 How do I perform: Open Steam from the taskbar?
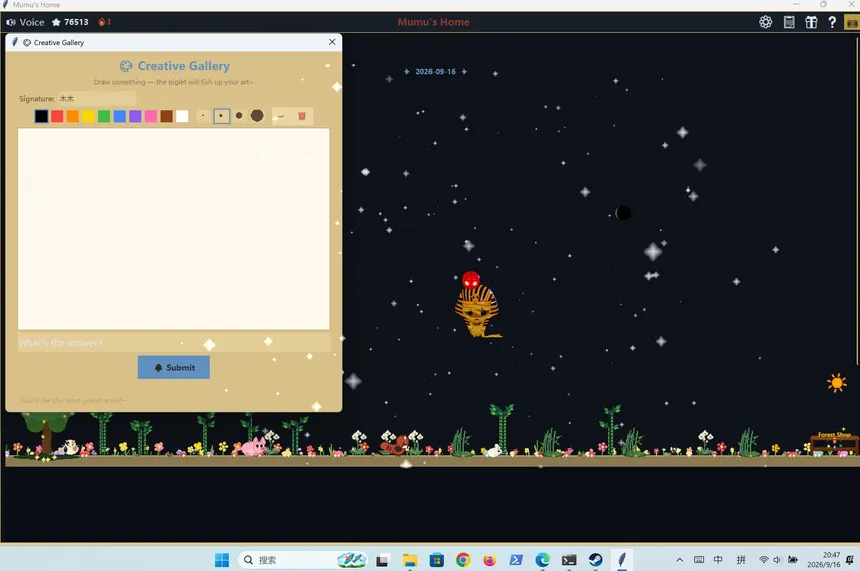click(x=595, y=559)
